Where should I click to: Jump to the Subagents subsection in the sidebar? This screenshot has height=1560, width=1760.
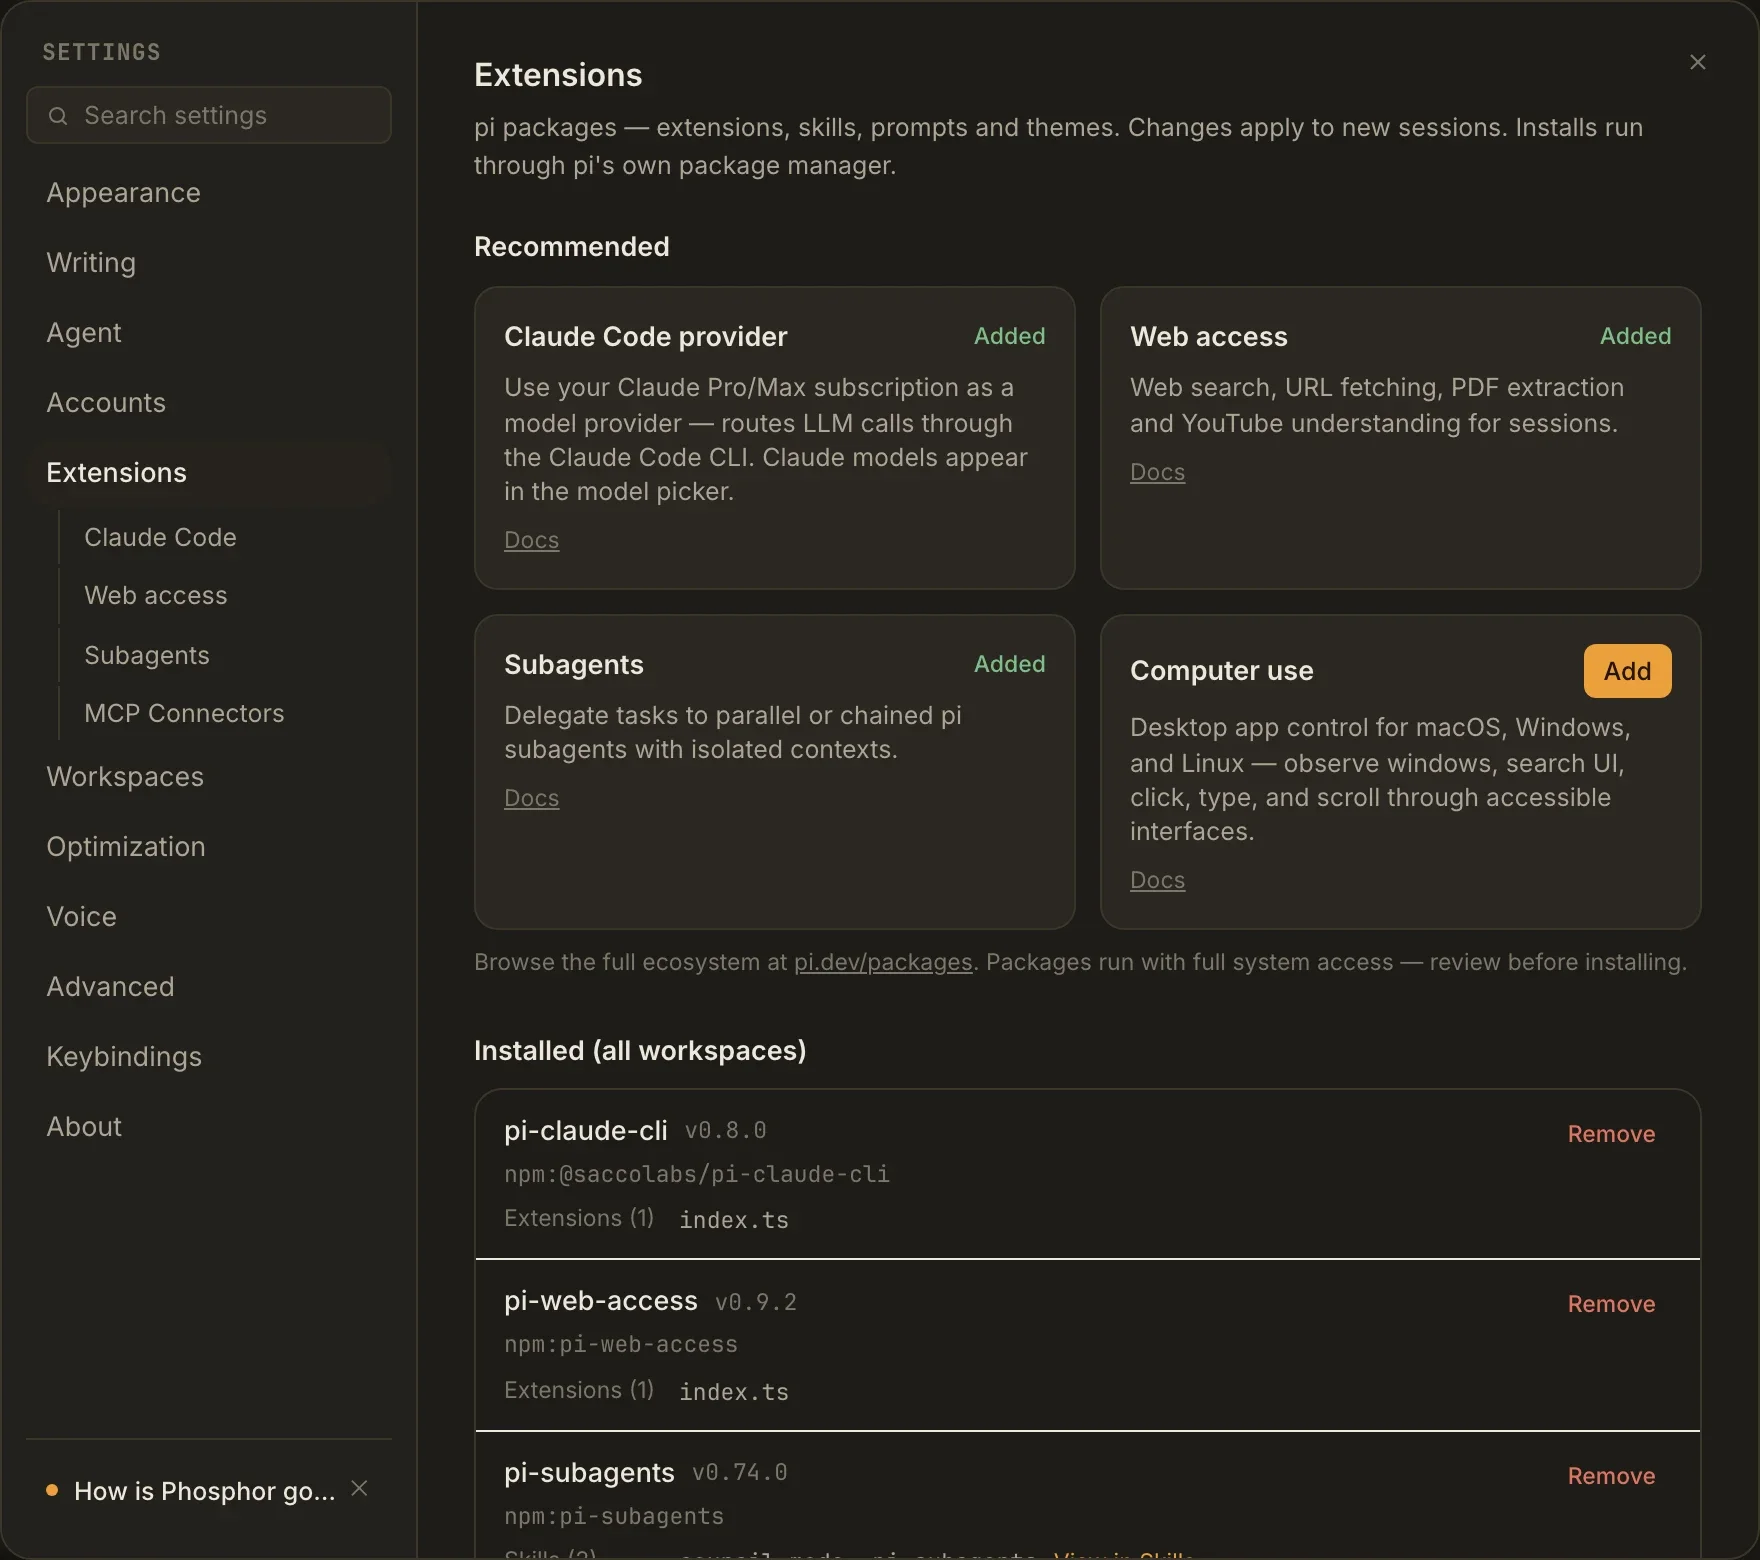click(x=147, y=655)
